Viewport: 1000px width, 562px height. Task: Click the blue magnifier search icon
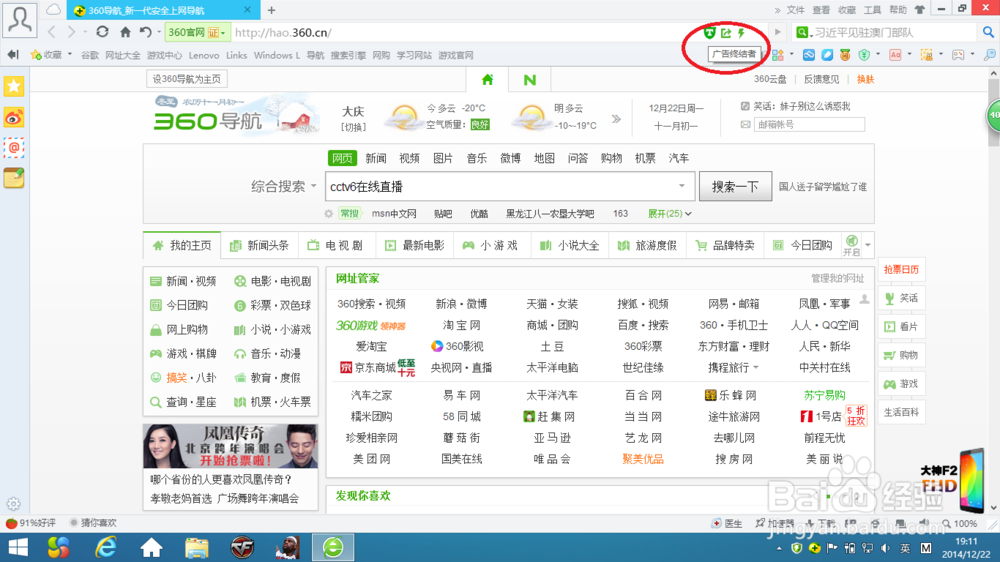click(x=988, y=32)
